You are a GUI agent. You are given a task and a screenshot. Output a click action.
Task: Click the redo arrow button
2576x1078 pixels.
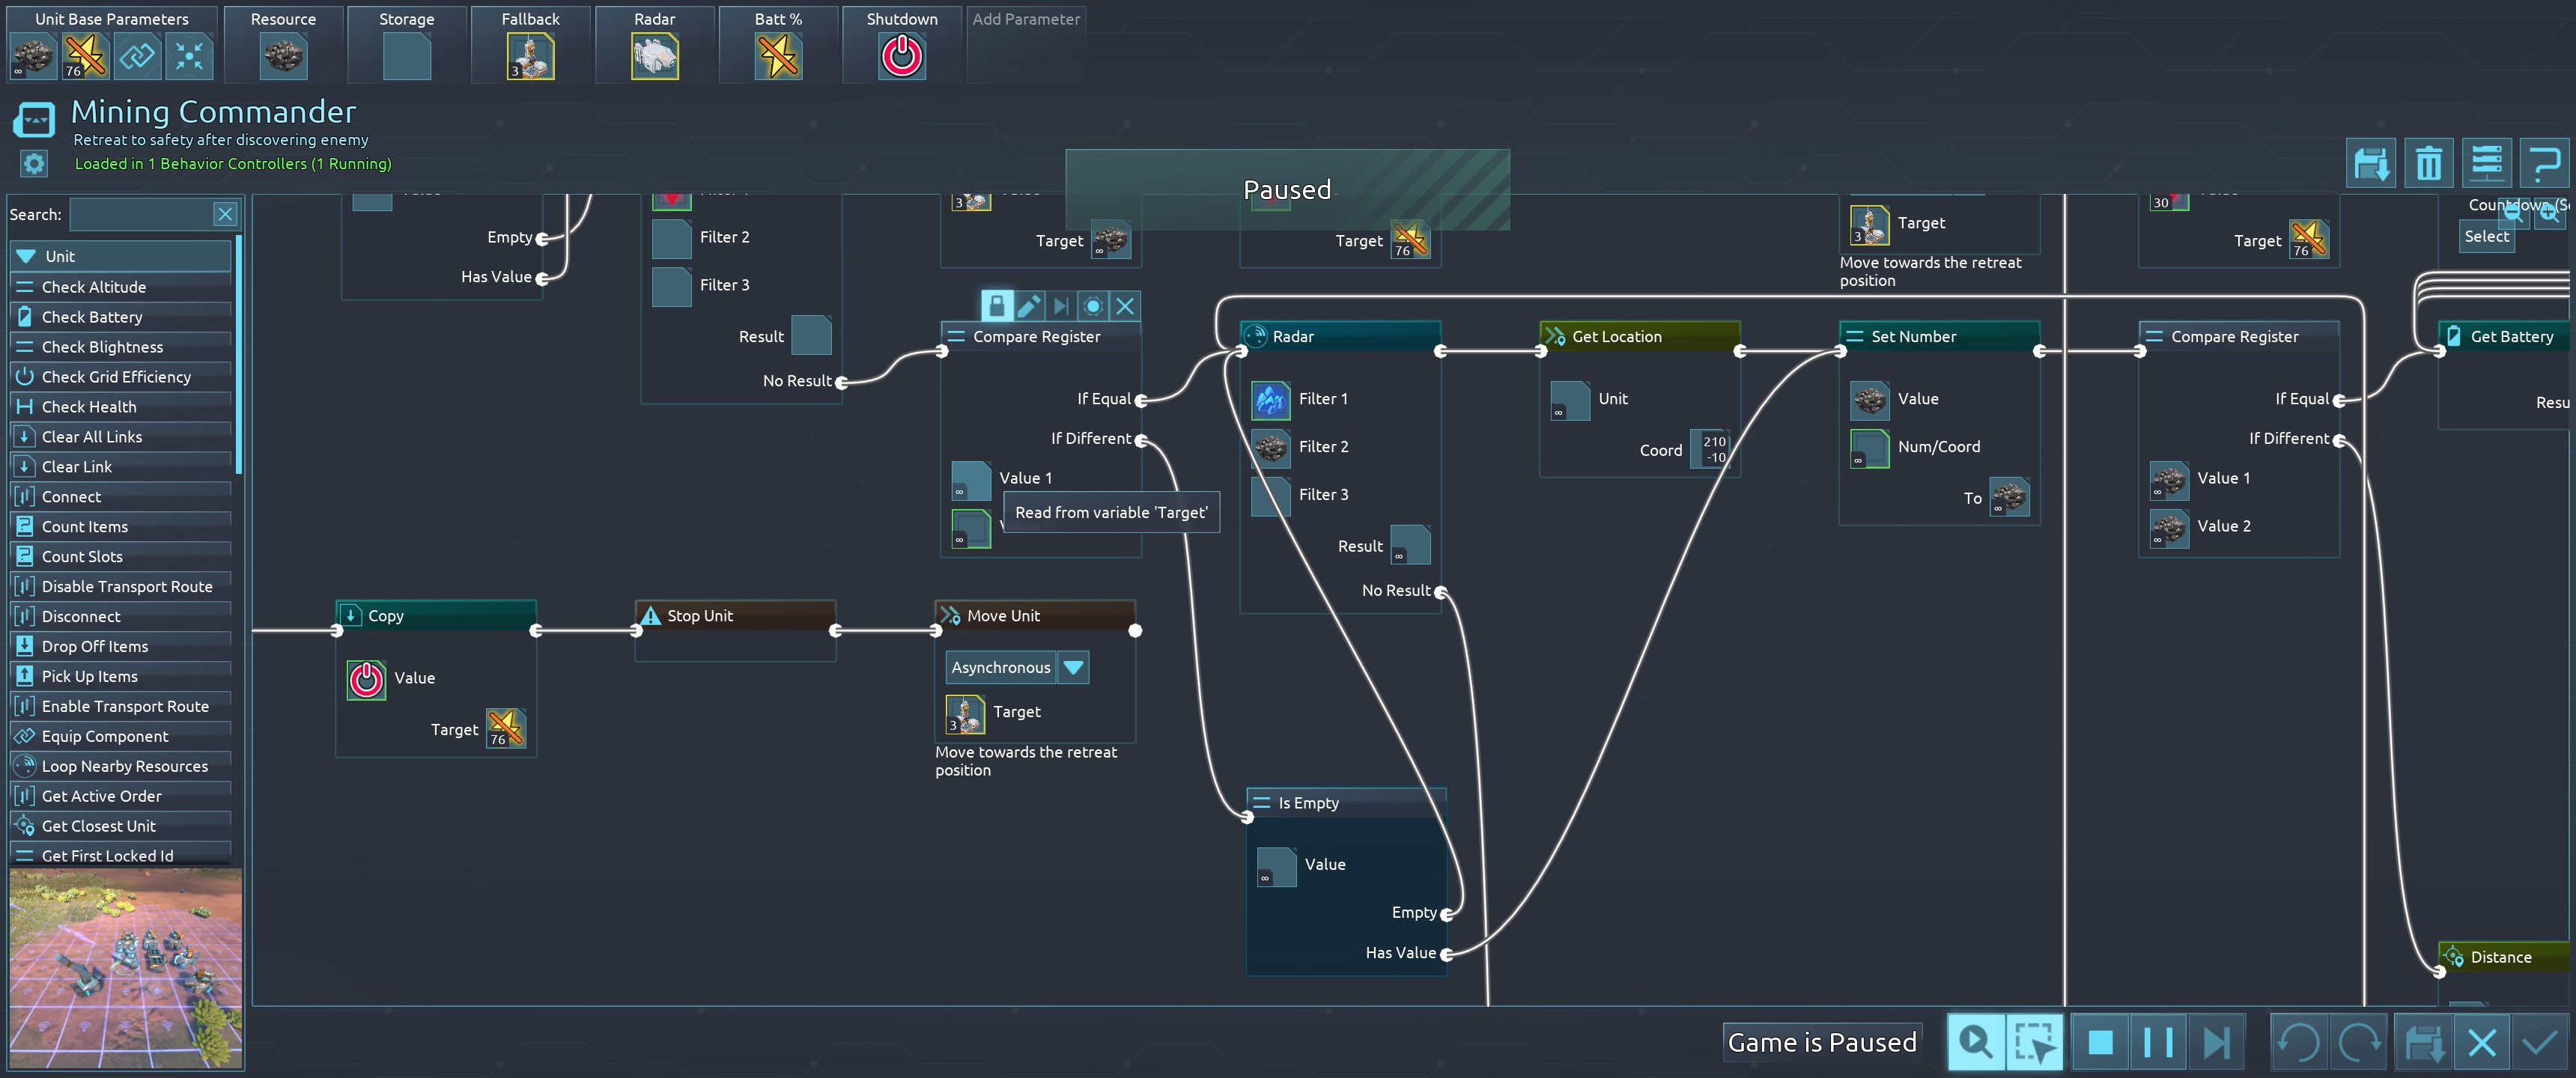pyautogui.click(x=2359, y=1043)
